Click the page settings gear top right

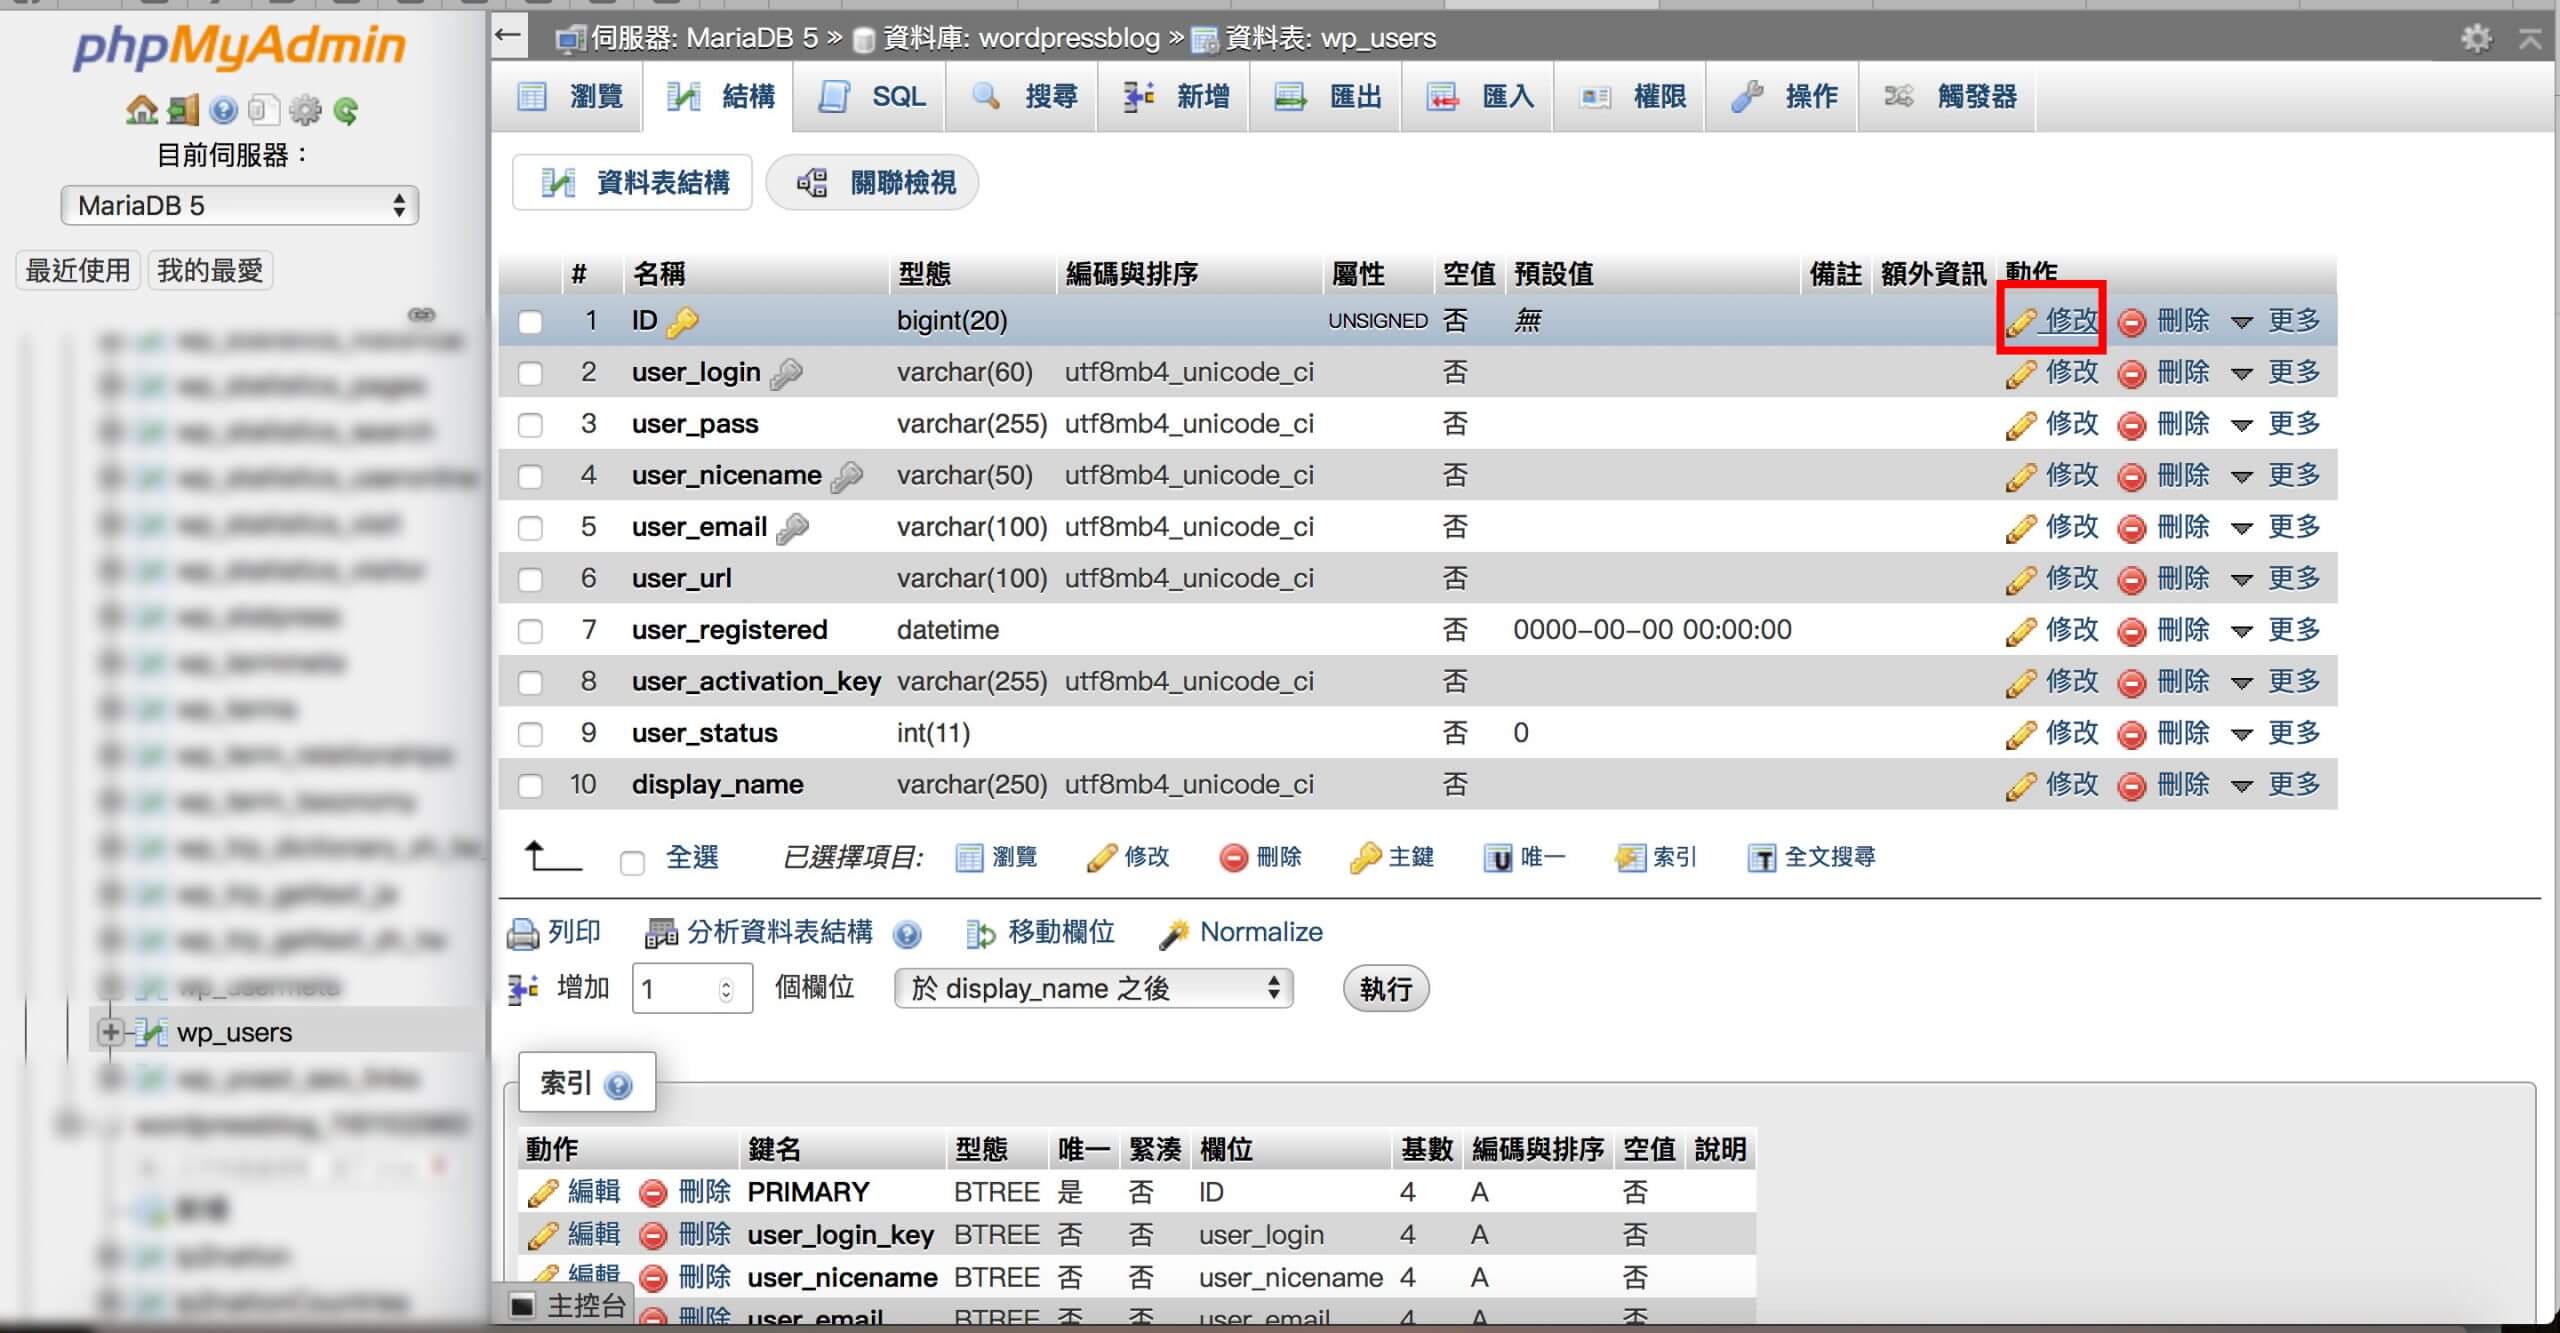[x=2476, y=38]
